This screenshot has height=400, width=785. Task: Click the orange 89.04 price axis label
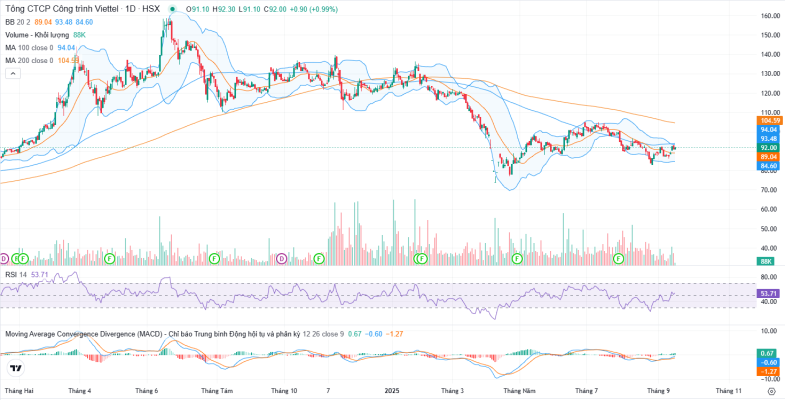tap(768, 157)
